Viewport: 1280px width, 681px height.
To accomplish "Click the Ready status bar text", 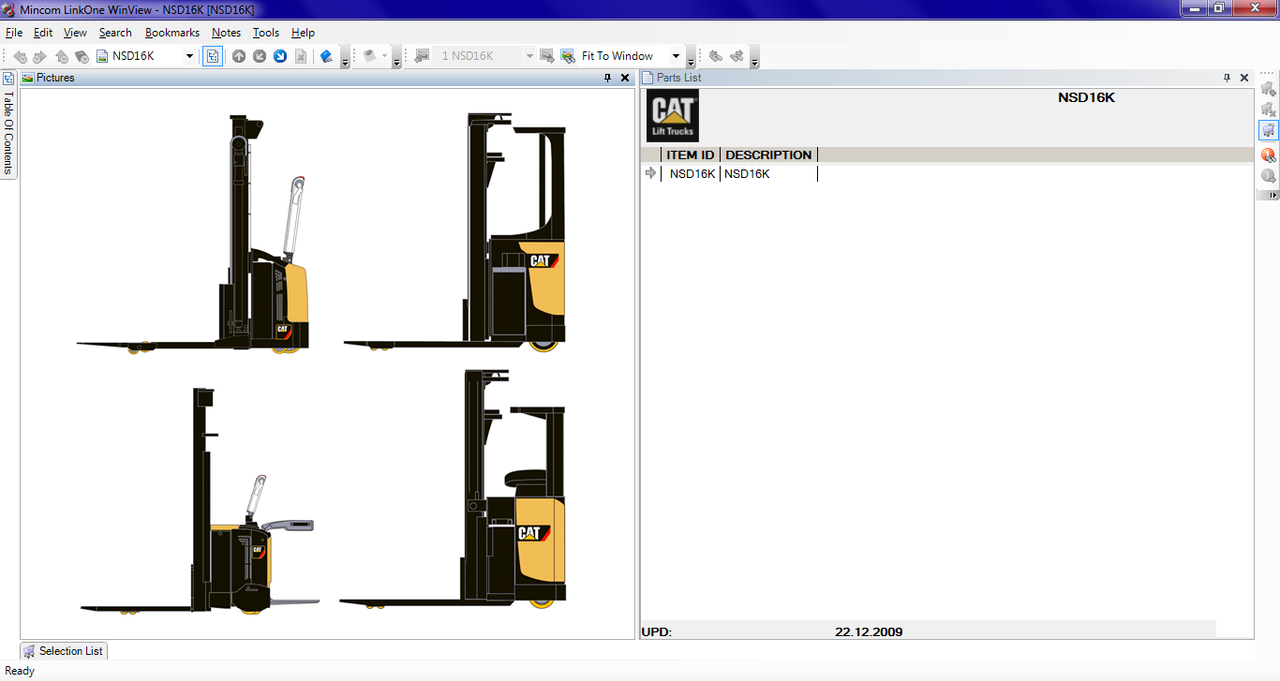I will point(20,671).
